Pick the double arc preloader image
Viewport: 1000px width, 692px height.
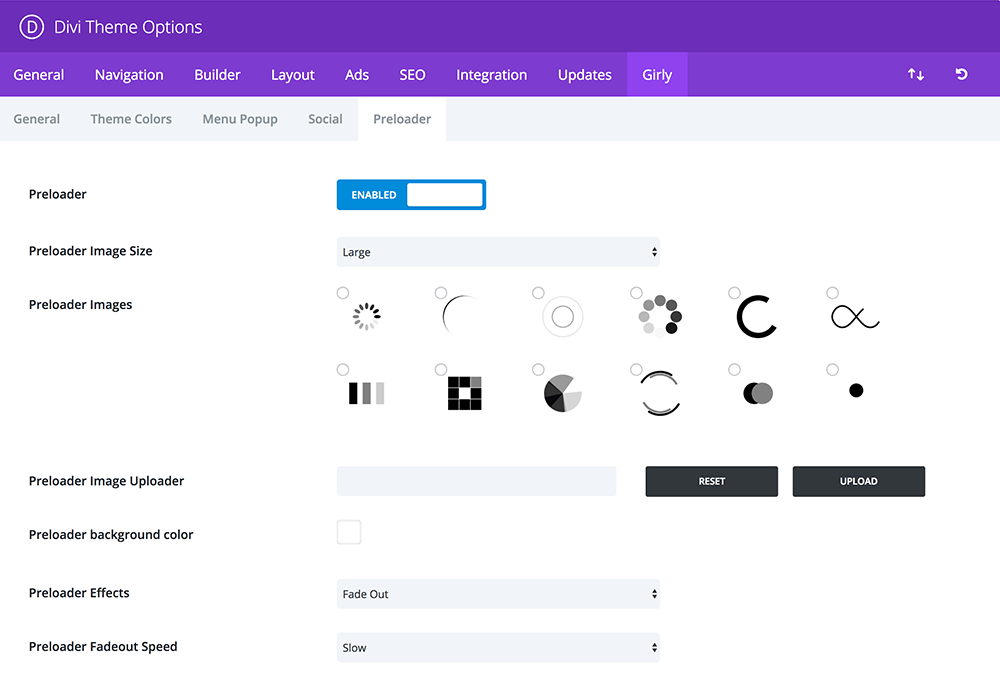tap(660, 394)
